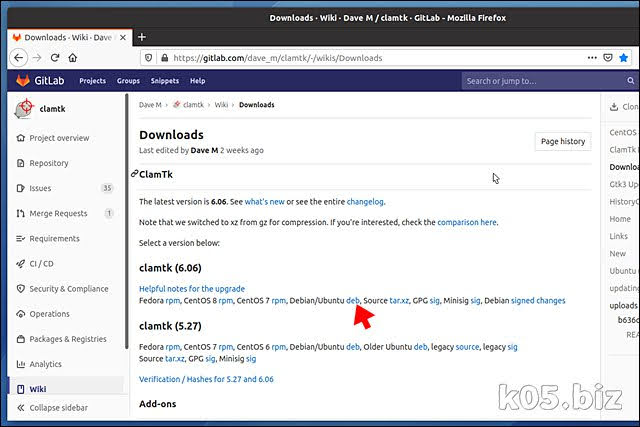The width and height of the screenshot is (640, 427).
Task: Open the Links wiki page in right sidebar
Action: pyautogui.click(x=618, y=236)
